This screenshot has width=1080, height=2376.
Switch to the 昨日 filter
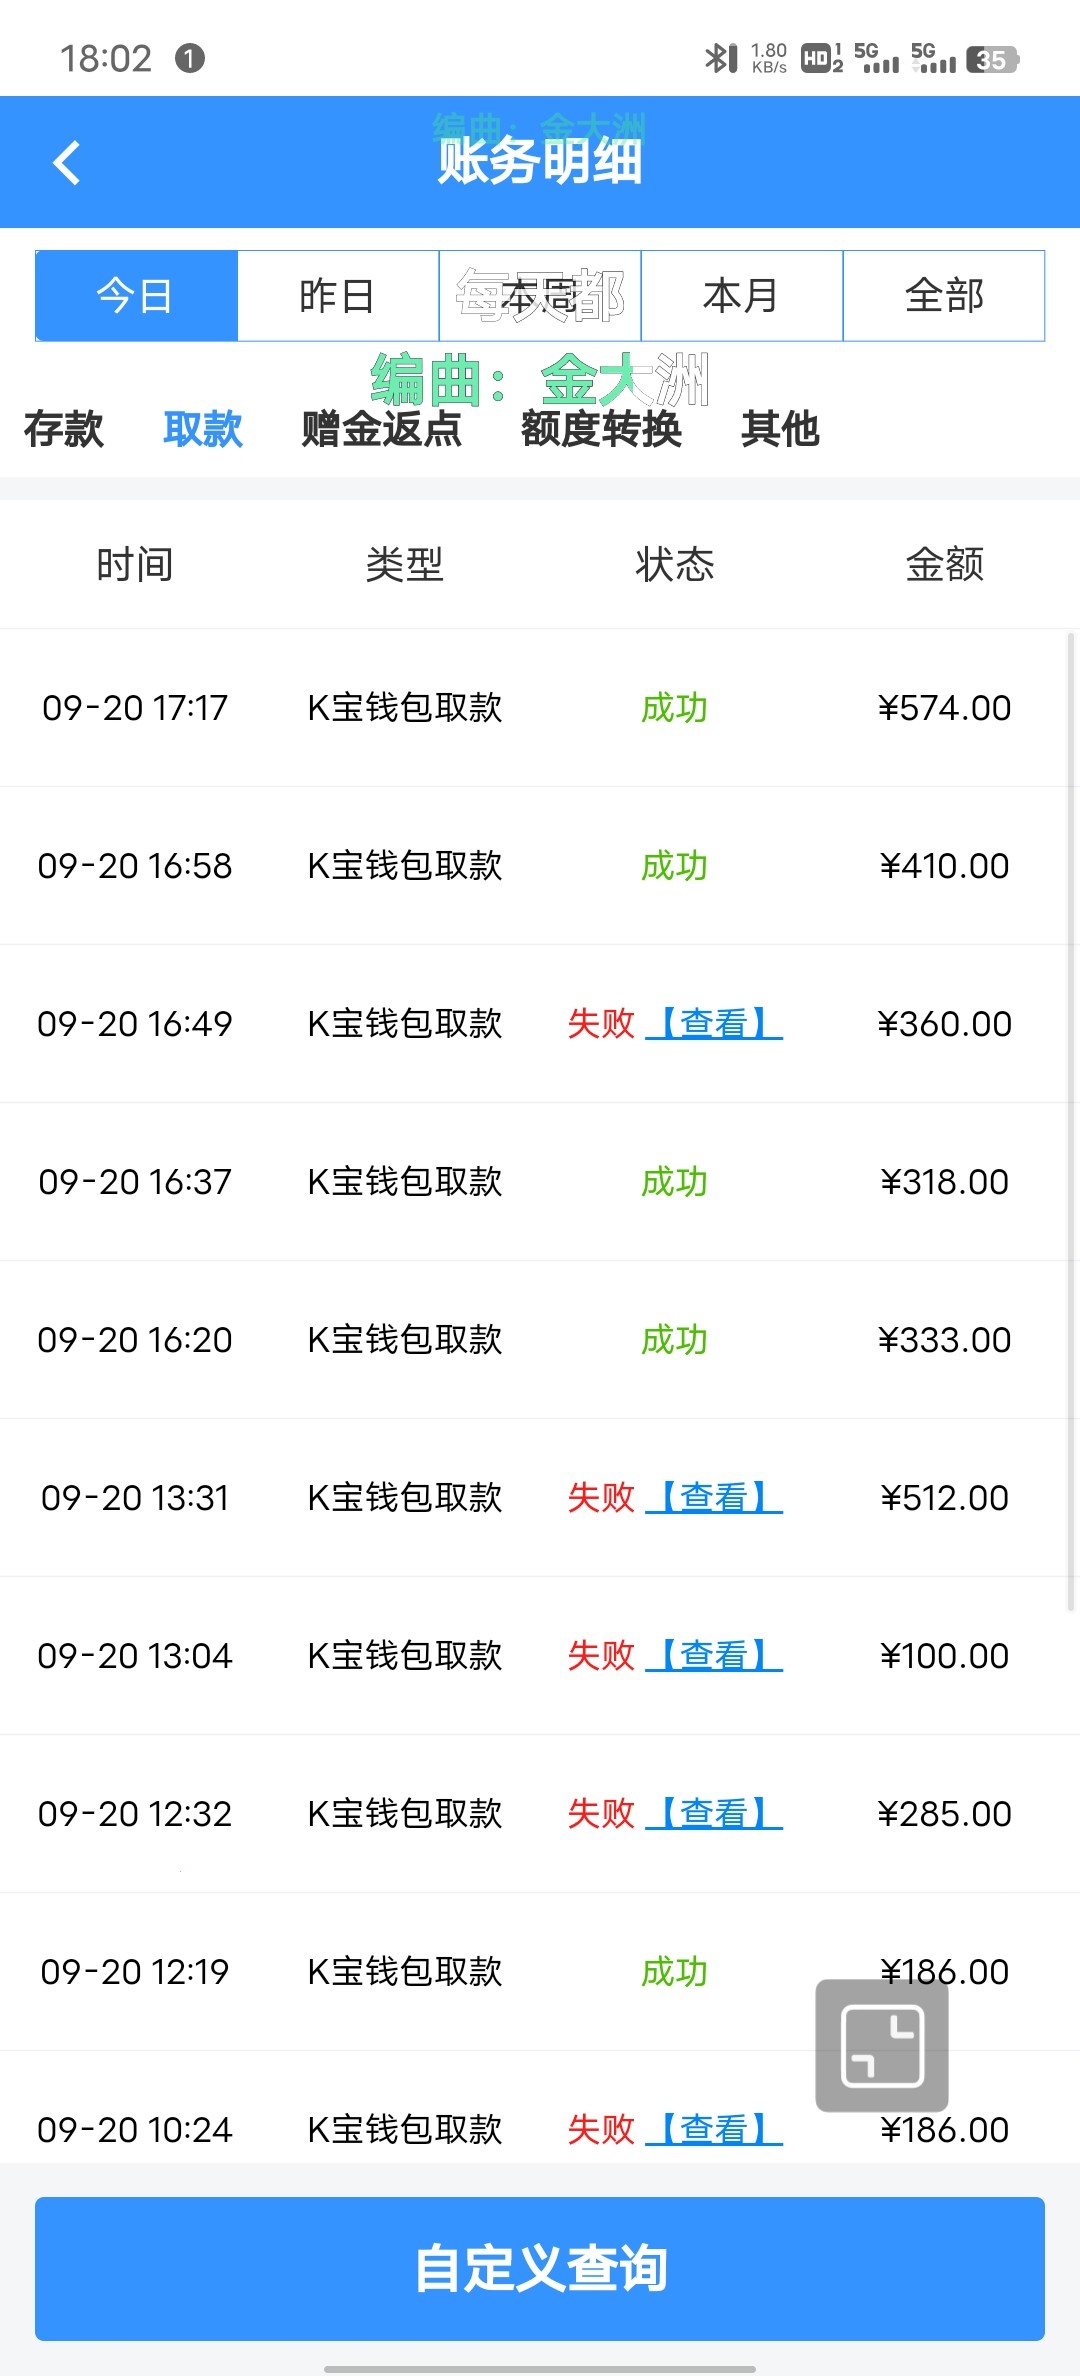[338, 296]
